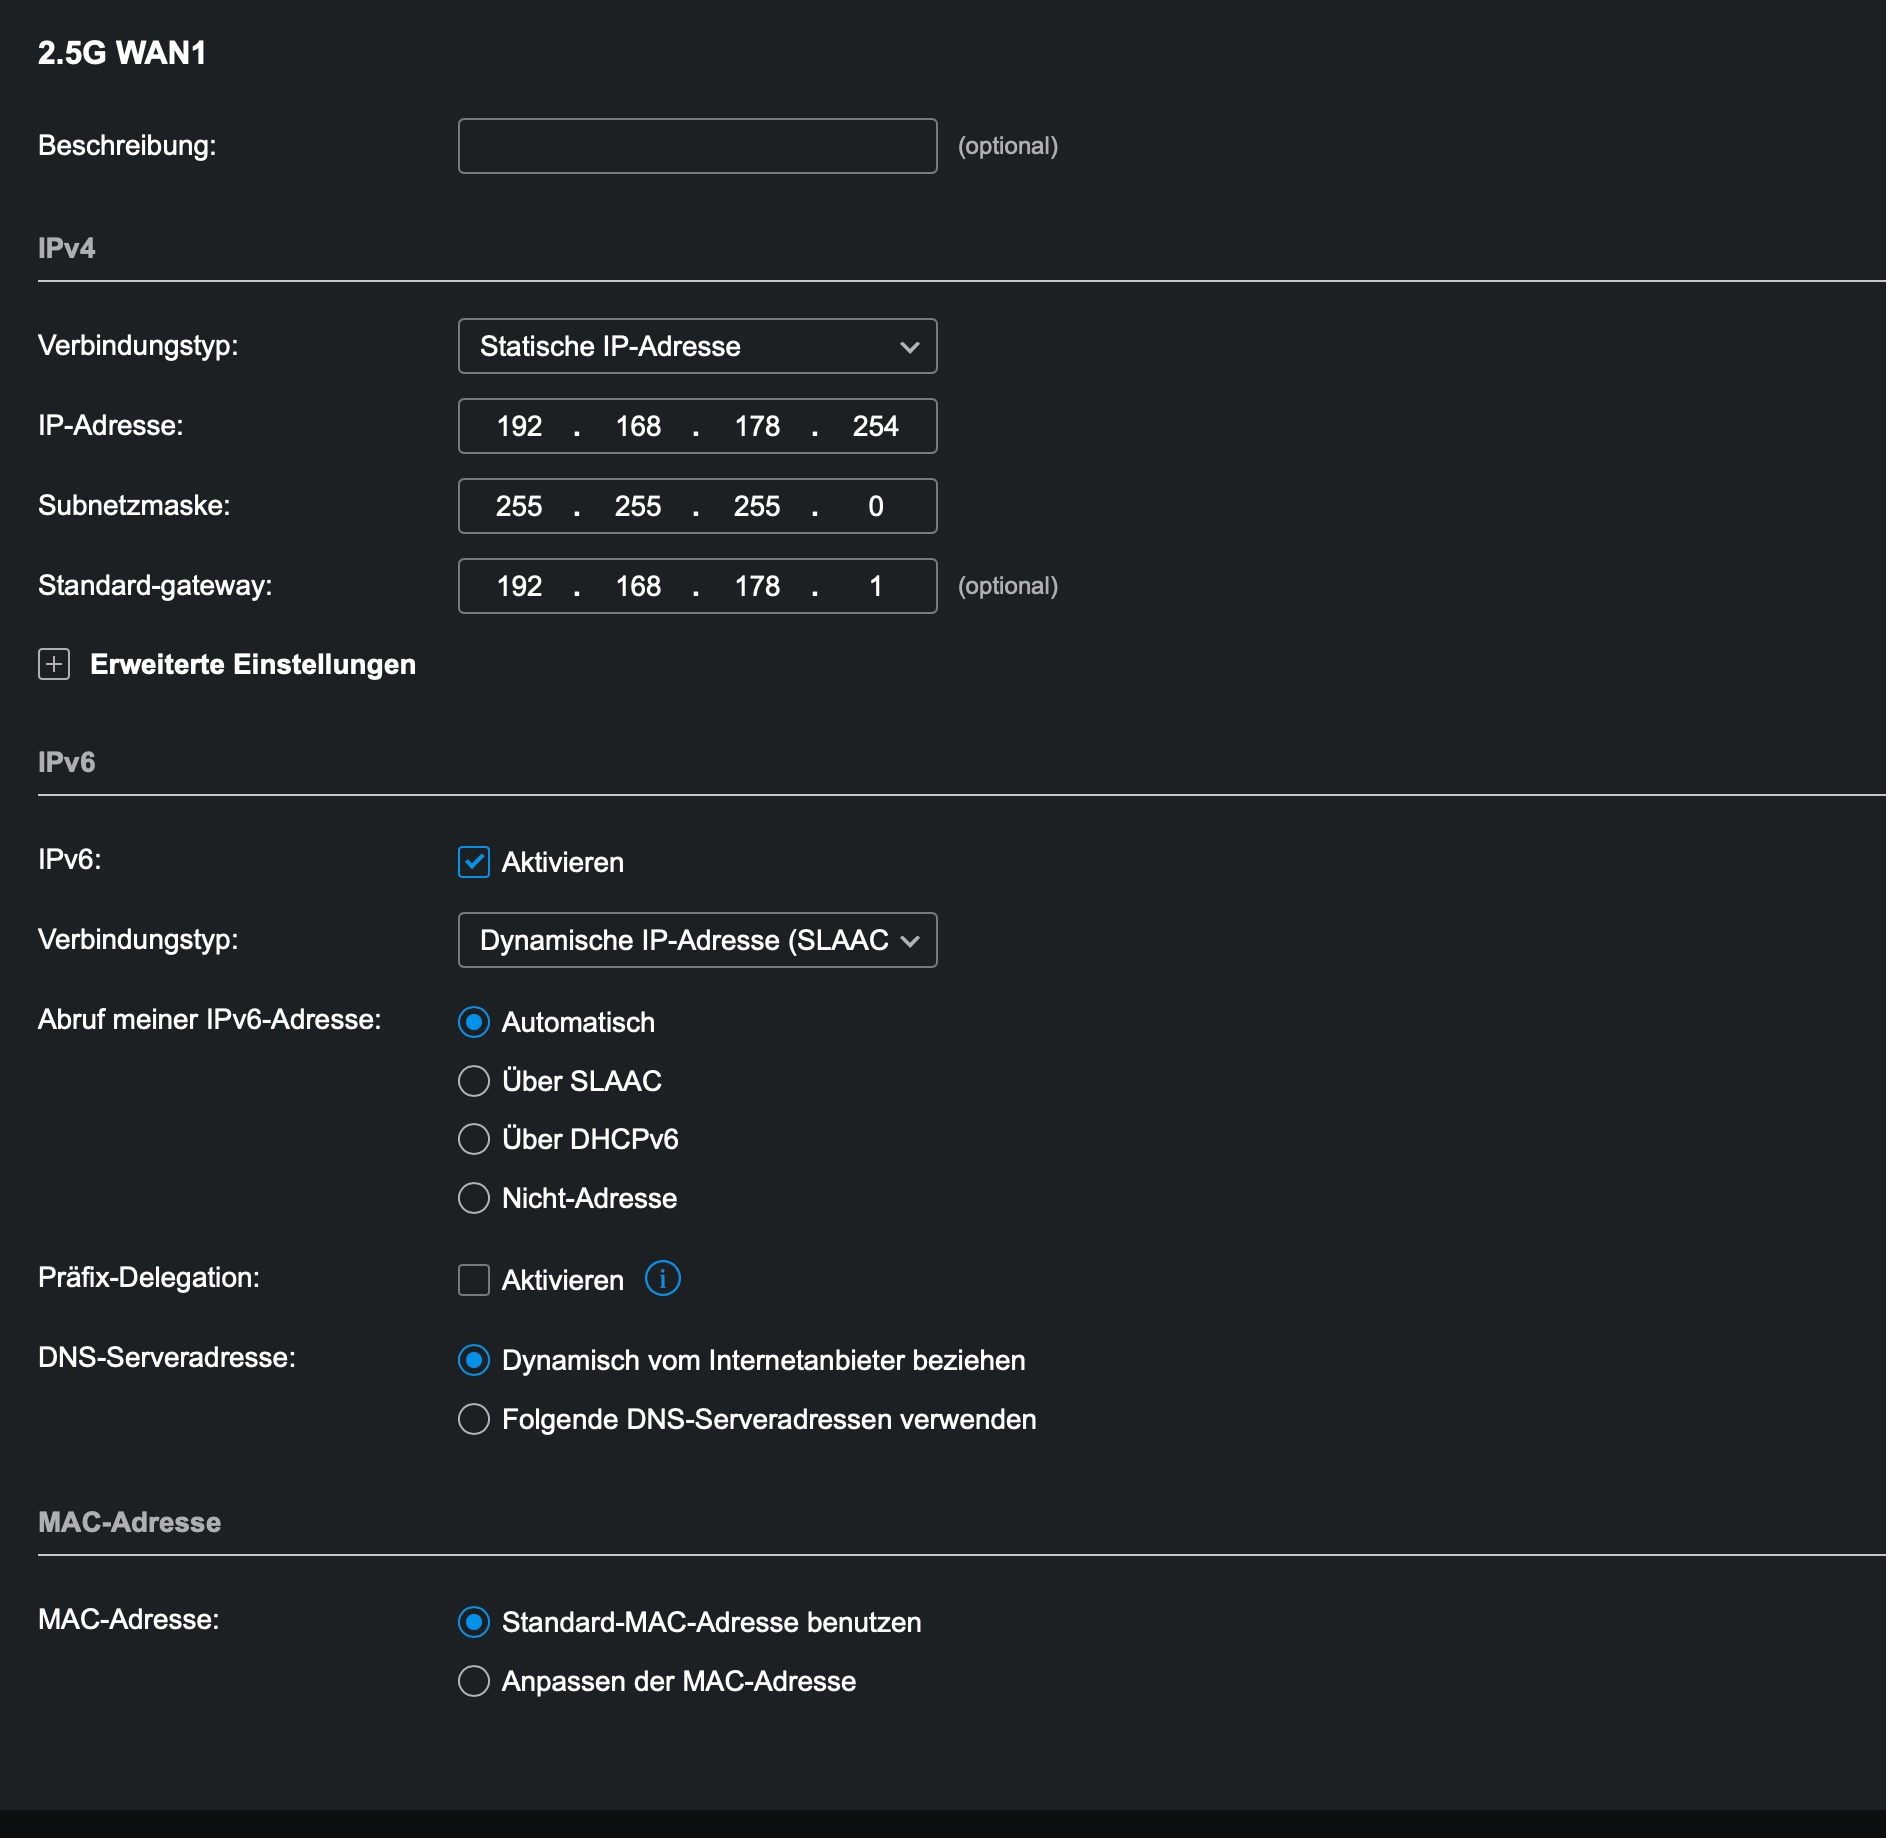Uncheck the IPv6 Aktivieren checkbox
Viewport: 1886px width, 1838px height.
pos(474,862)
